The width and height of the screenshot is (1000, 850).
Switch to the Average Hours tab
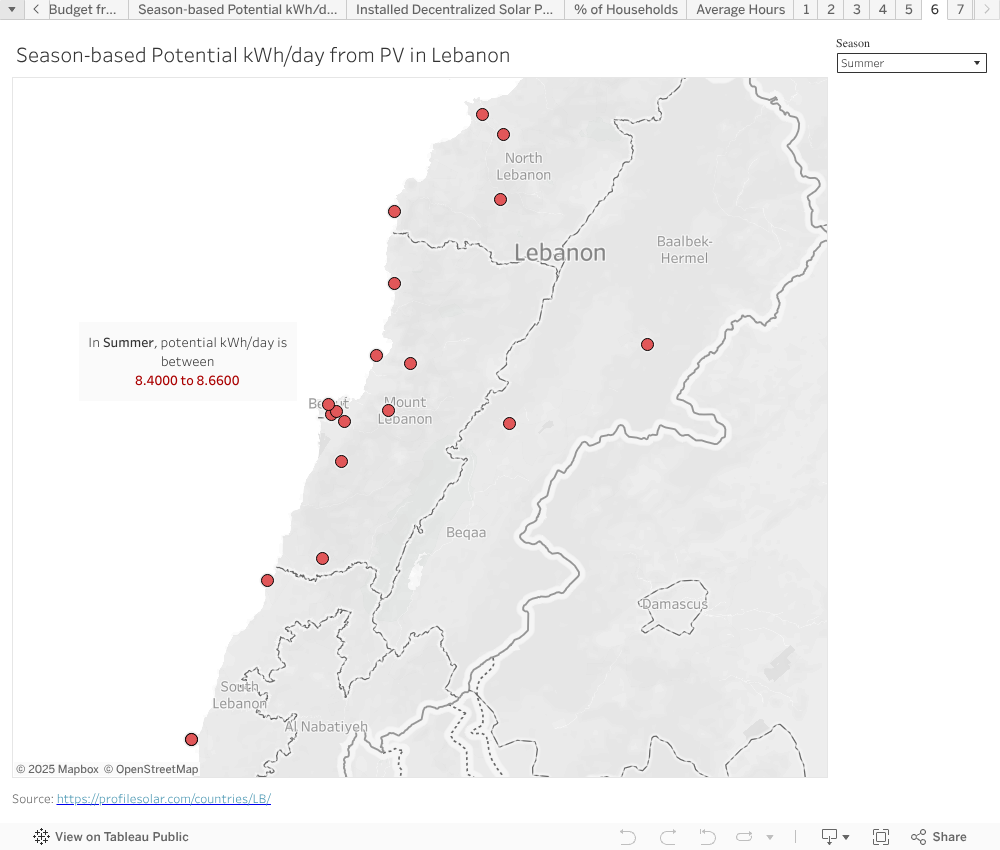[x=740, y=10]
